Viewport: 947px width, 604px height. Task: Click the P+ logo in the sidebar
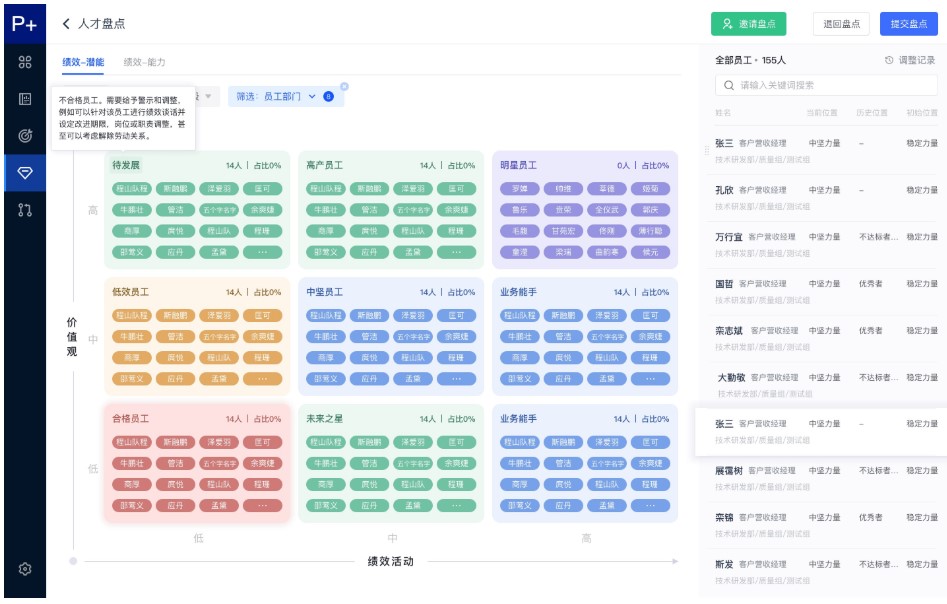point(22,23)
